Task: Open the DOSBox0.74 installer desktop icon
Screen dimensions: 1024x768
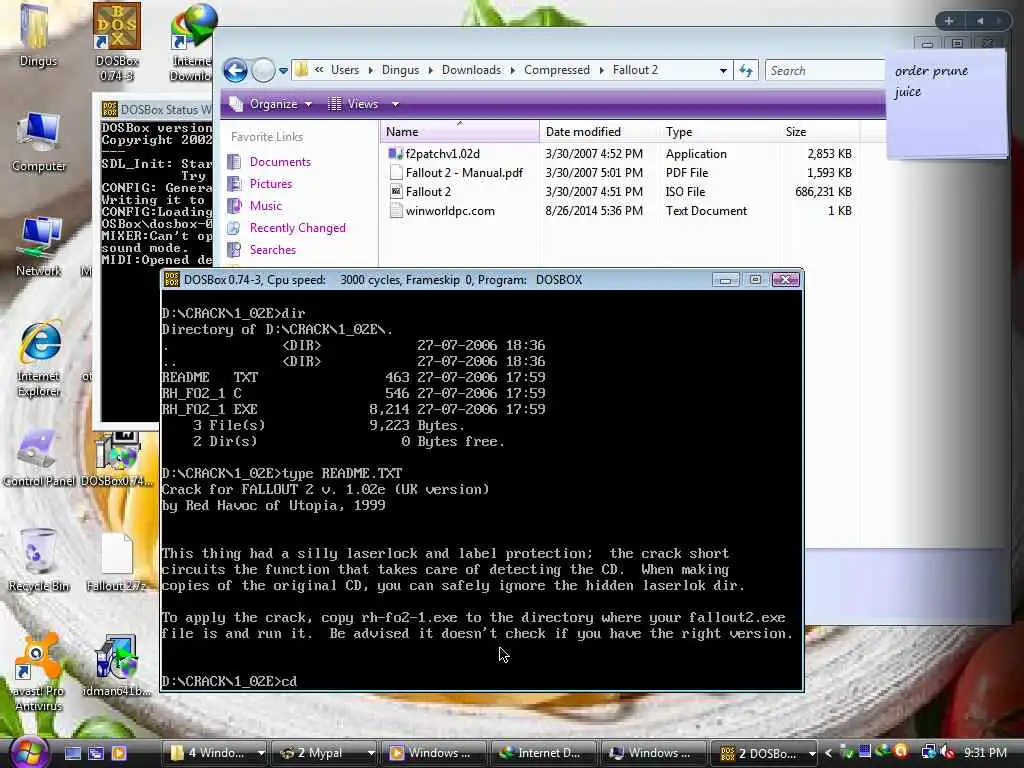Action: [x=117, y=459]
